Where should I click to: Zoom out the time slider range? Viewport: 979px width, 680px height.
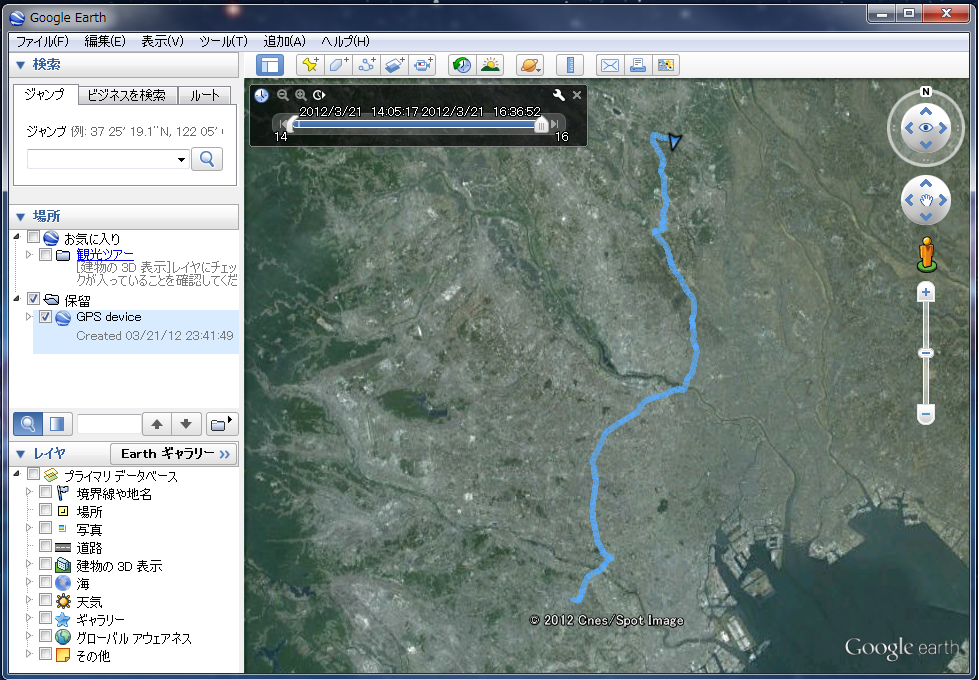pyautogui.click(x=283, y=95)
